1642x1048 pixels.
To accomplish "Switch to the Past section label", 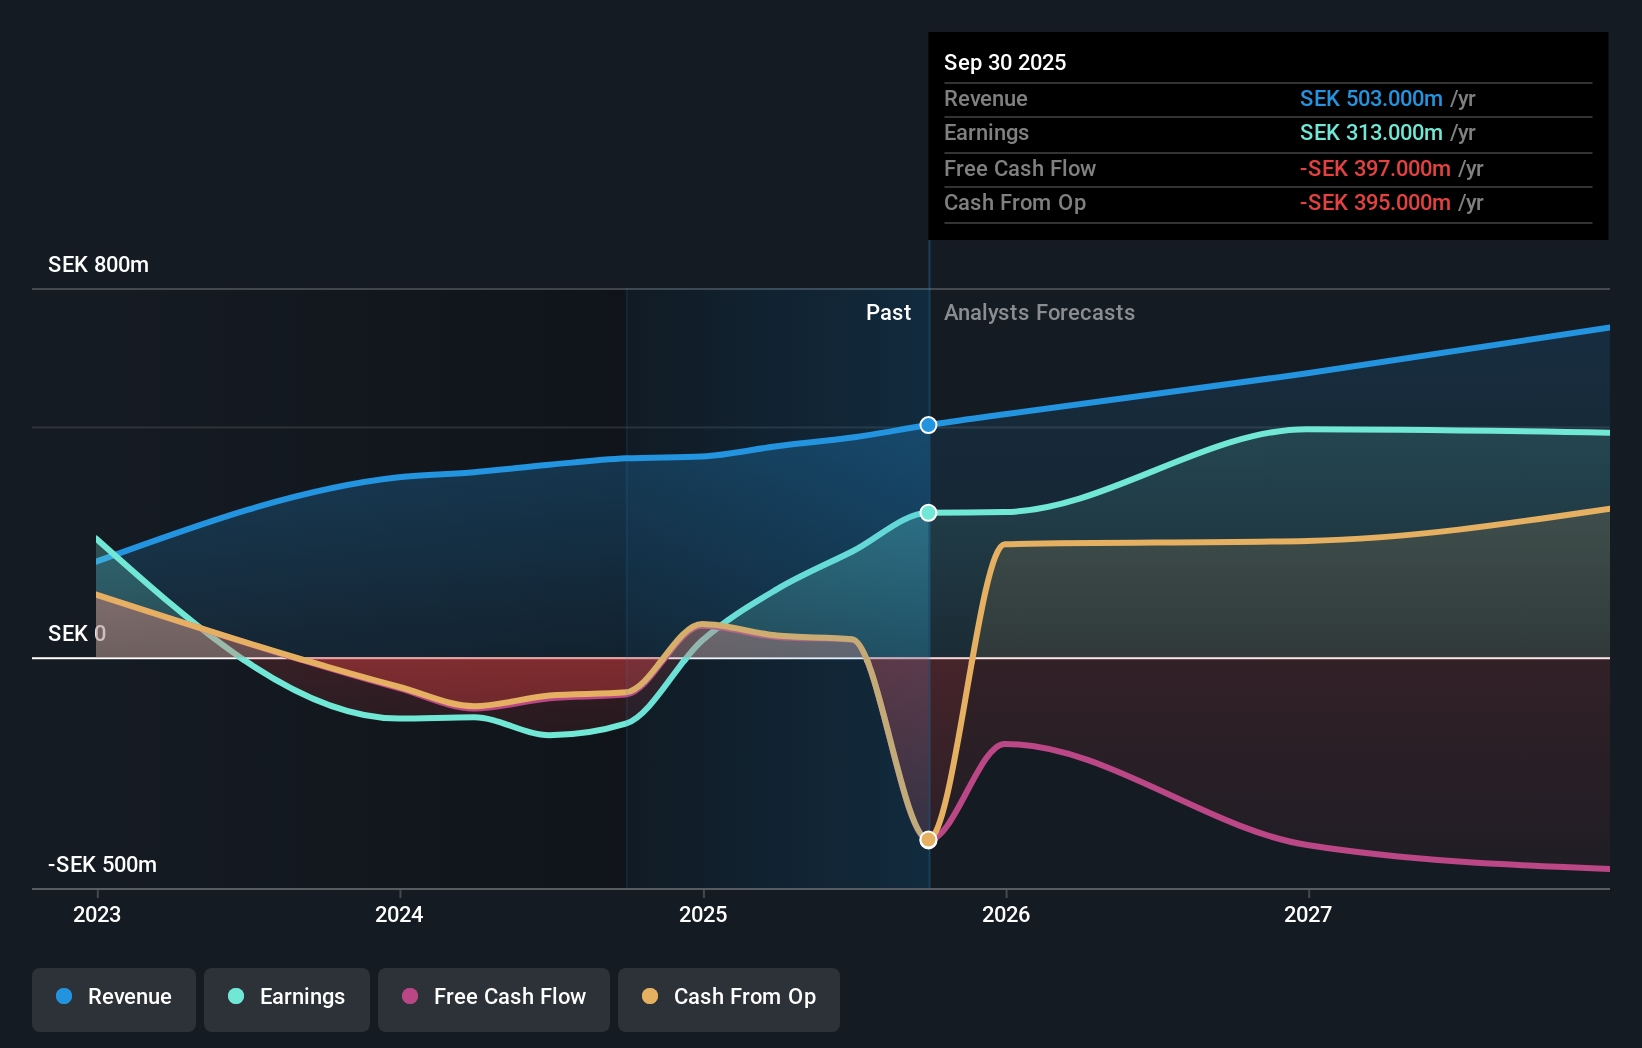I will click(x=888, y=312).
